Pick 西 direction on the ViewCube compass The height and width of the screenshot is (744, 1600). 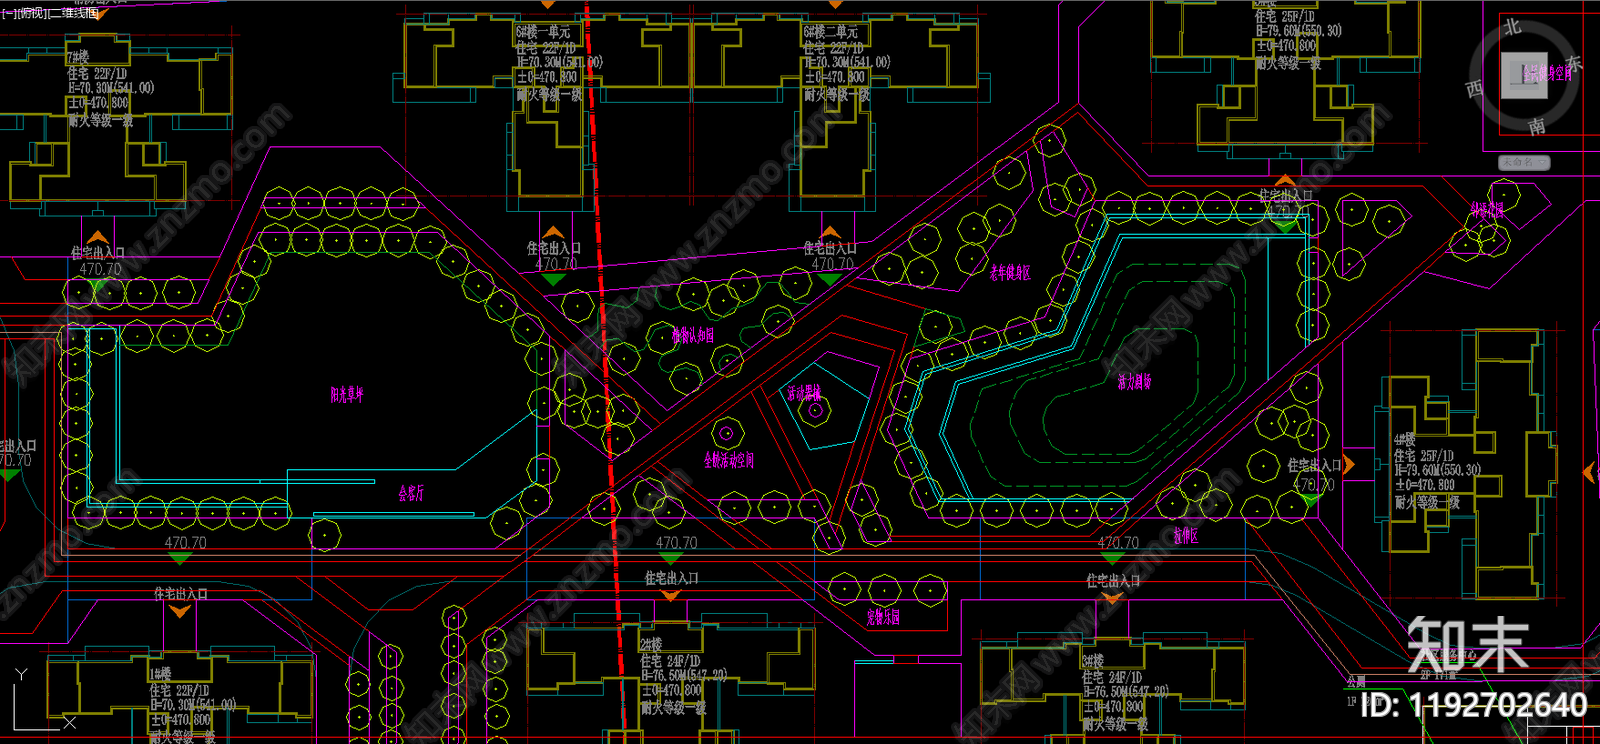1474,89
